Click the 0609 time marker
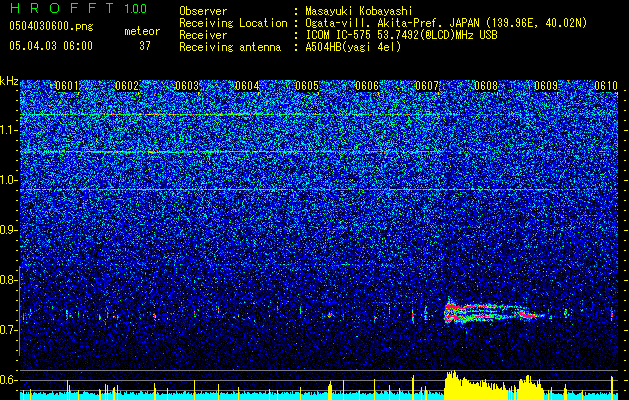This screenshot has width=629, height=400. 546,86
